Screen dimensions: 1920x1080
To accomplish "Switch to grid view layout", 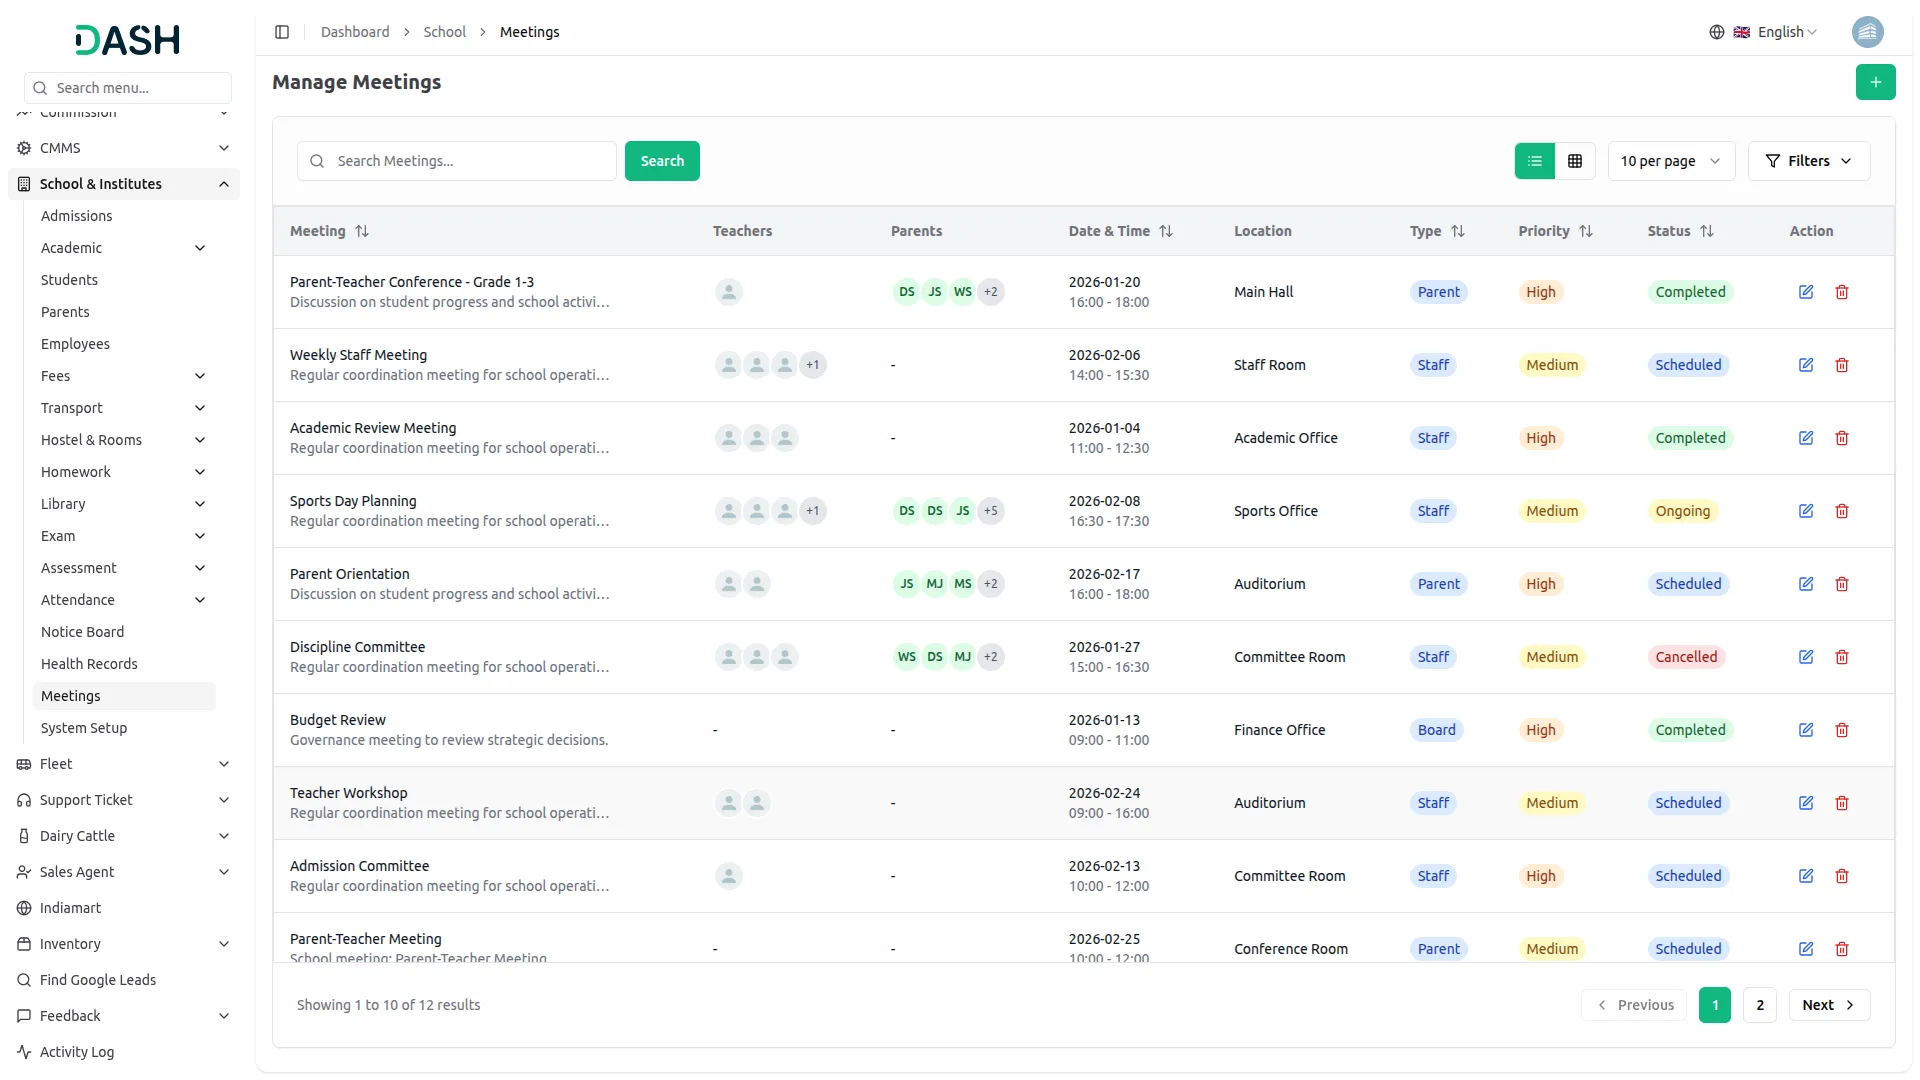I will tap(1575, 161).
